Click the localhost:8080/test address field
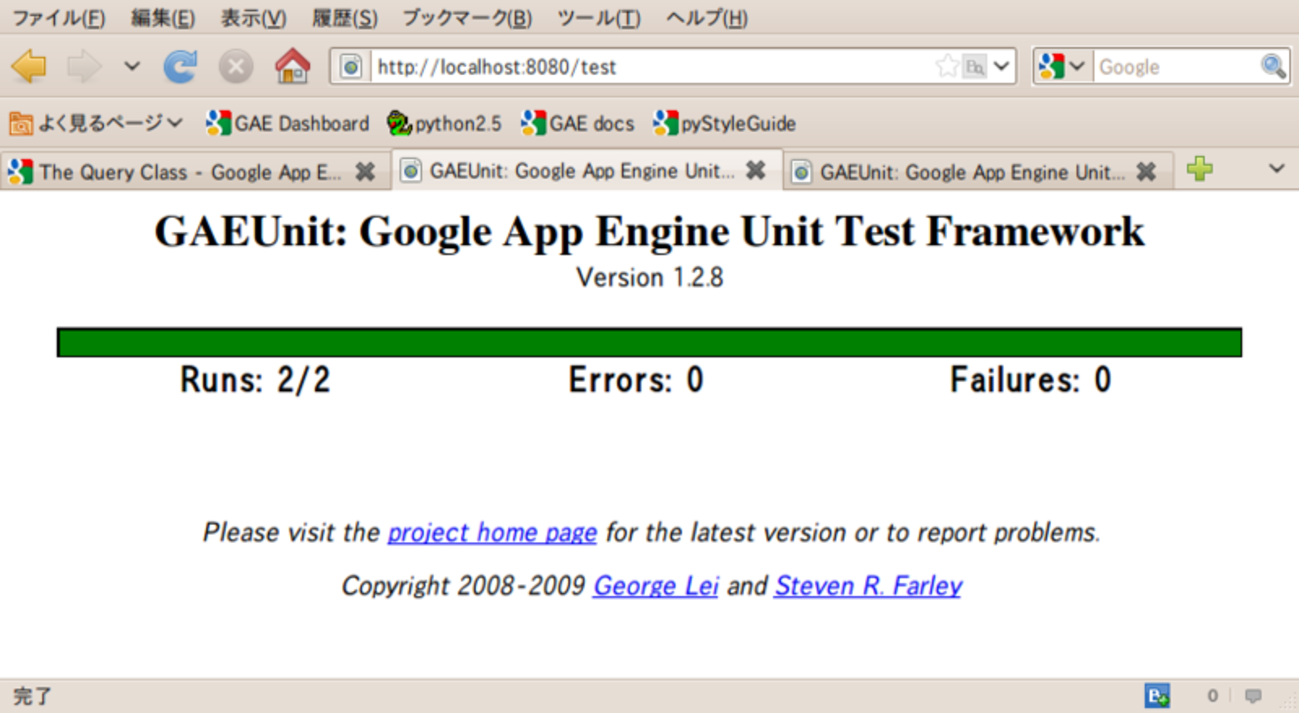This screenshot has height=713, width=1299. 650,67
